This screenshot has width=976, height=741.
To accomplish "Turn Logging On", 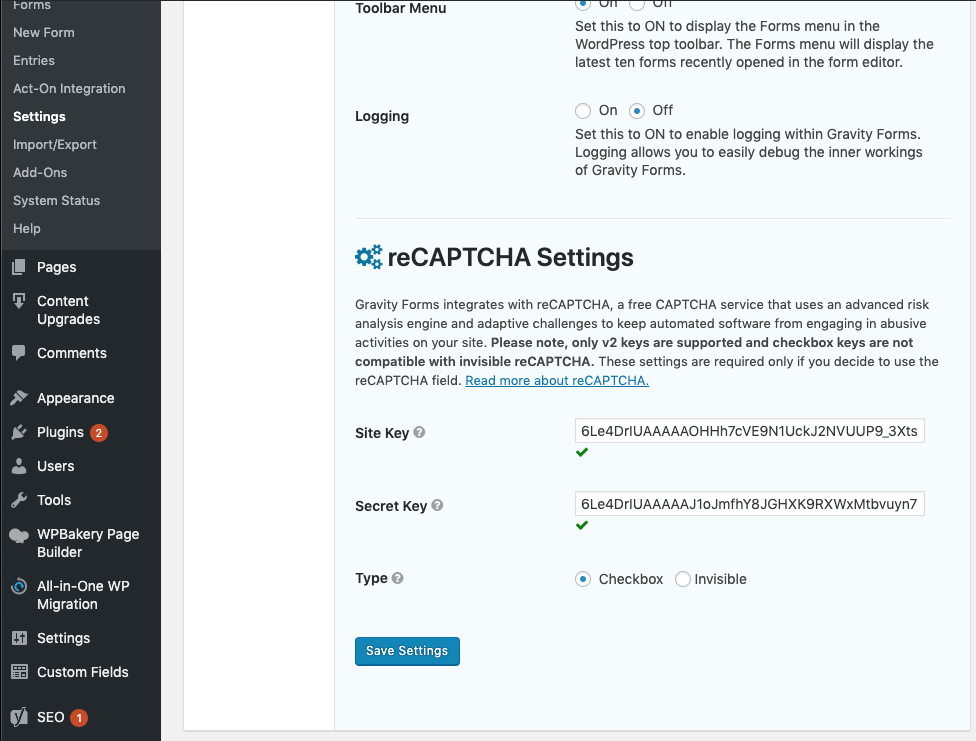I will [x=583, y=111].
